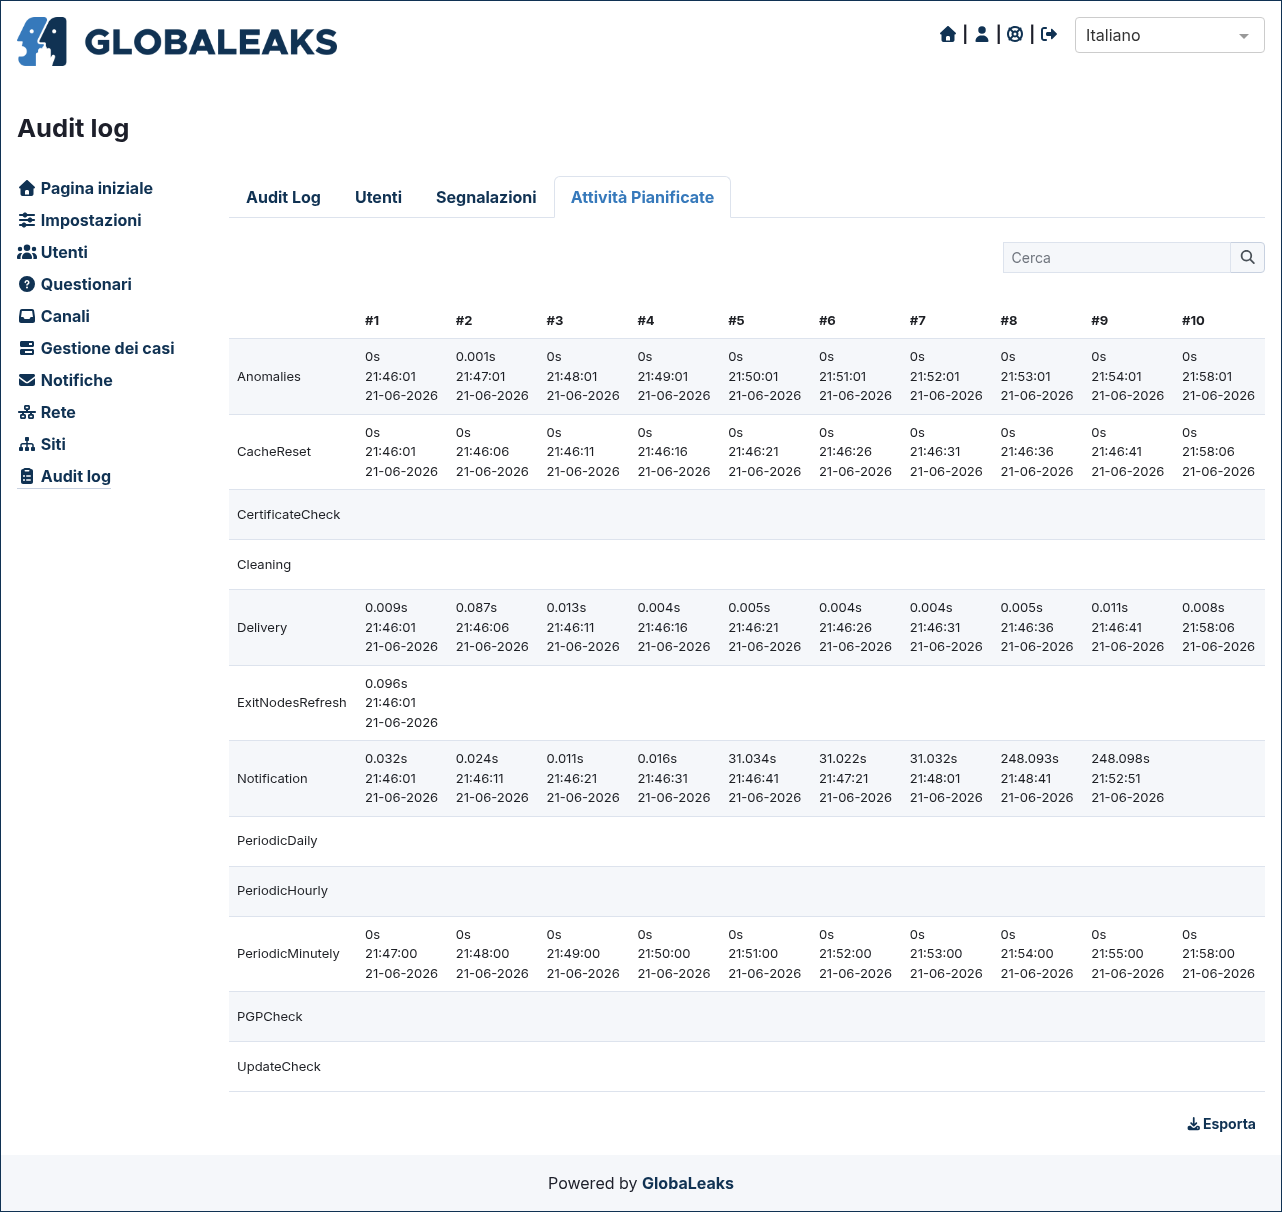This screenshot has height=1212, width=1282.
Task: Click the sliders icon beside Impostazioni
Action: [27, 220]
